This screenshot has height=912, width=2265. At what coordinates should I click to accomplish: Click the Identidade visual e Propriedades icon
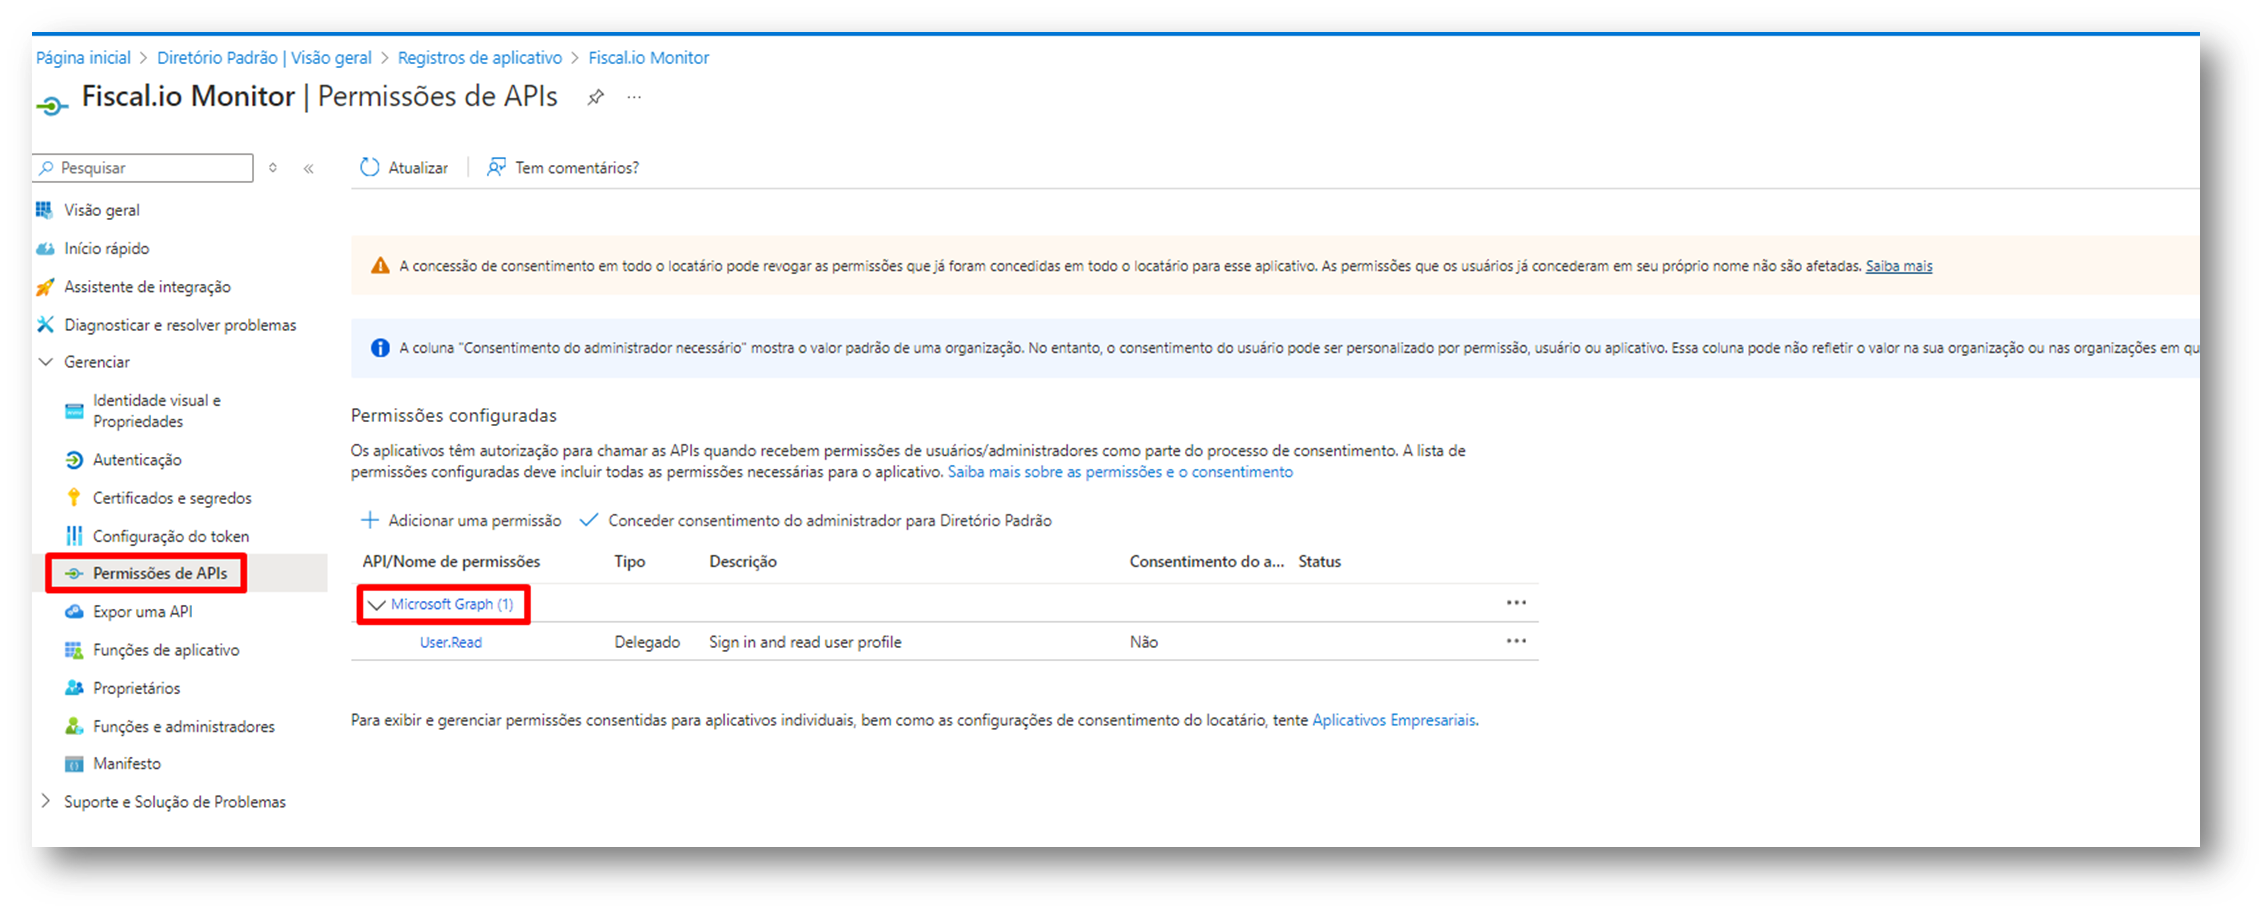pos(74,411)
